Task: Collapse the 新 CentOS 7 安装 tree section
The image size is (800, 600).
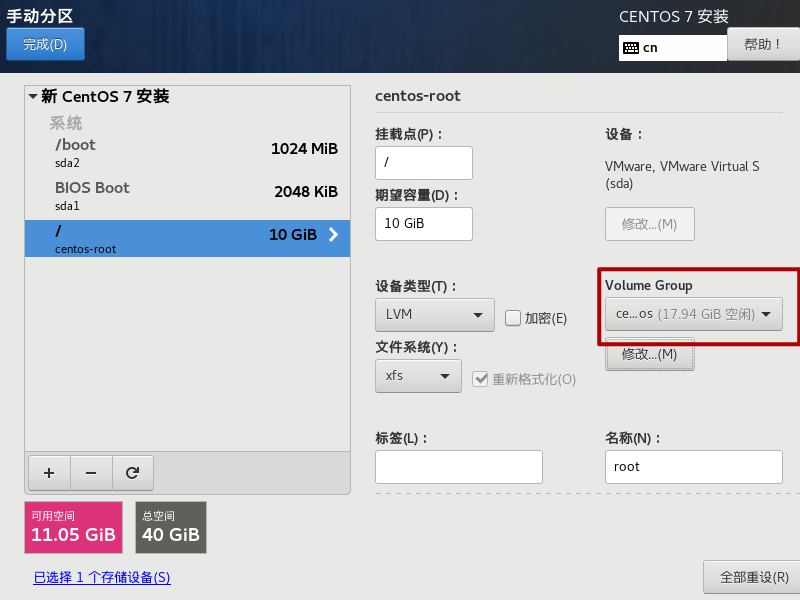Action: tap(33, 96)
